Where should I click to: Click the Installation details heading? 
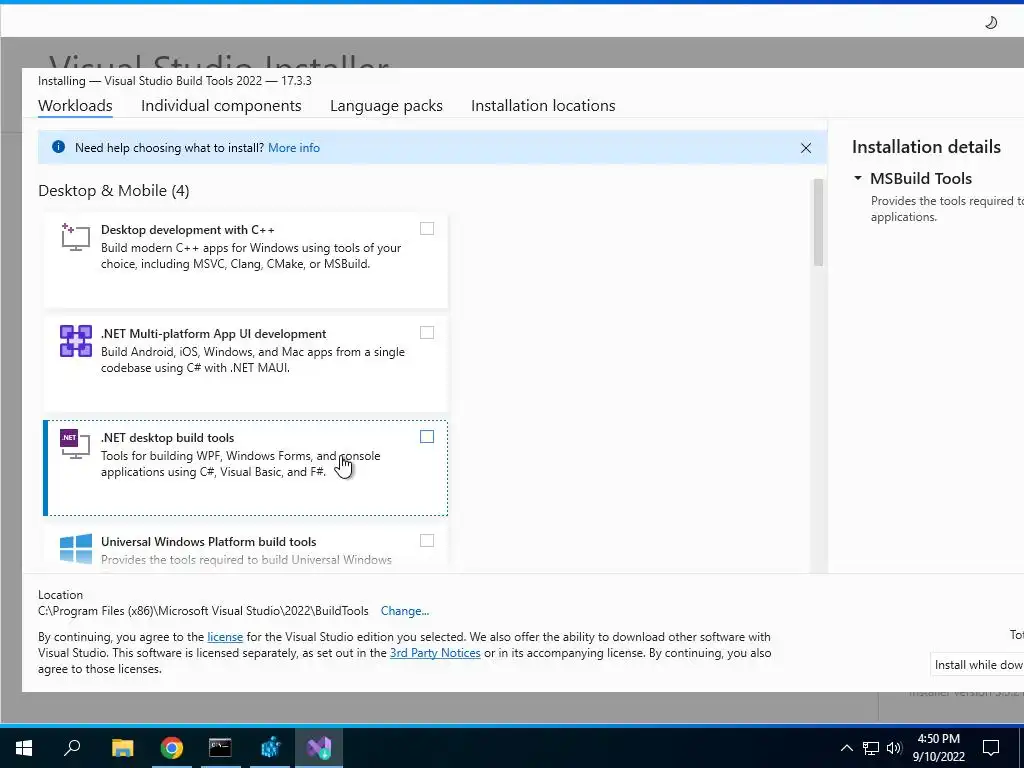(926, 147)
